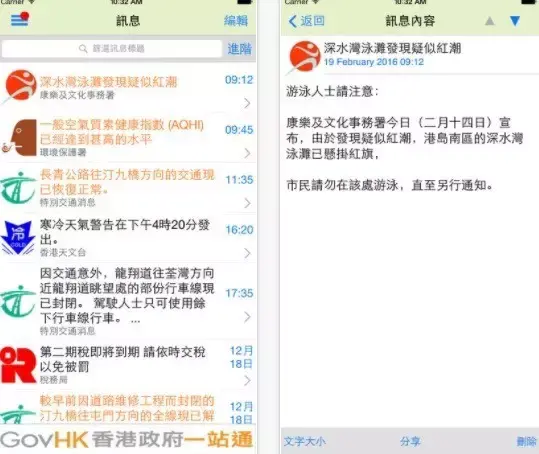Go to previous message with grey up arrow
The image size is (539, 454).
click(490, 21)
